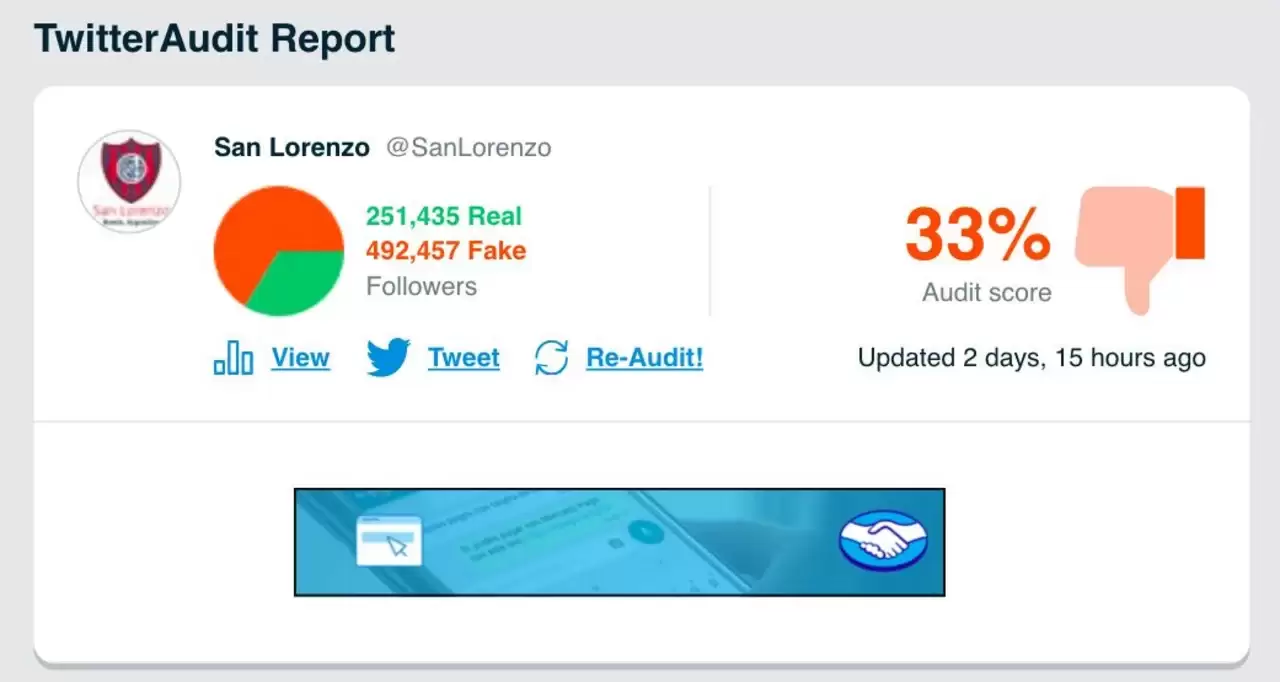This screenshot has width=1280, height=682.
Task: Click the 33% audit score number
Action: pos(977,235)
